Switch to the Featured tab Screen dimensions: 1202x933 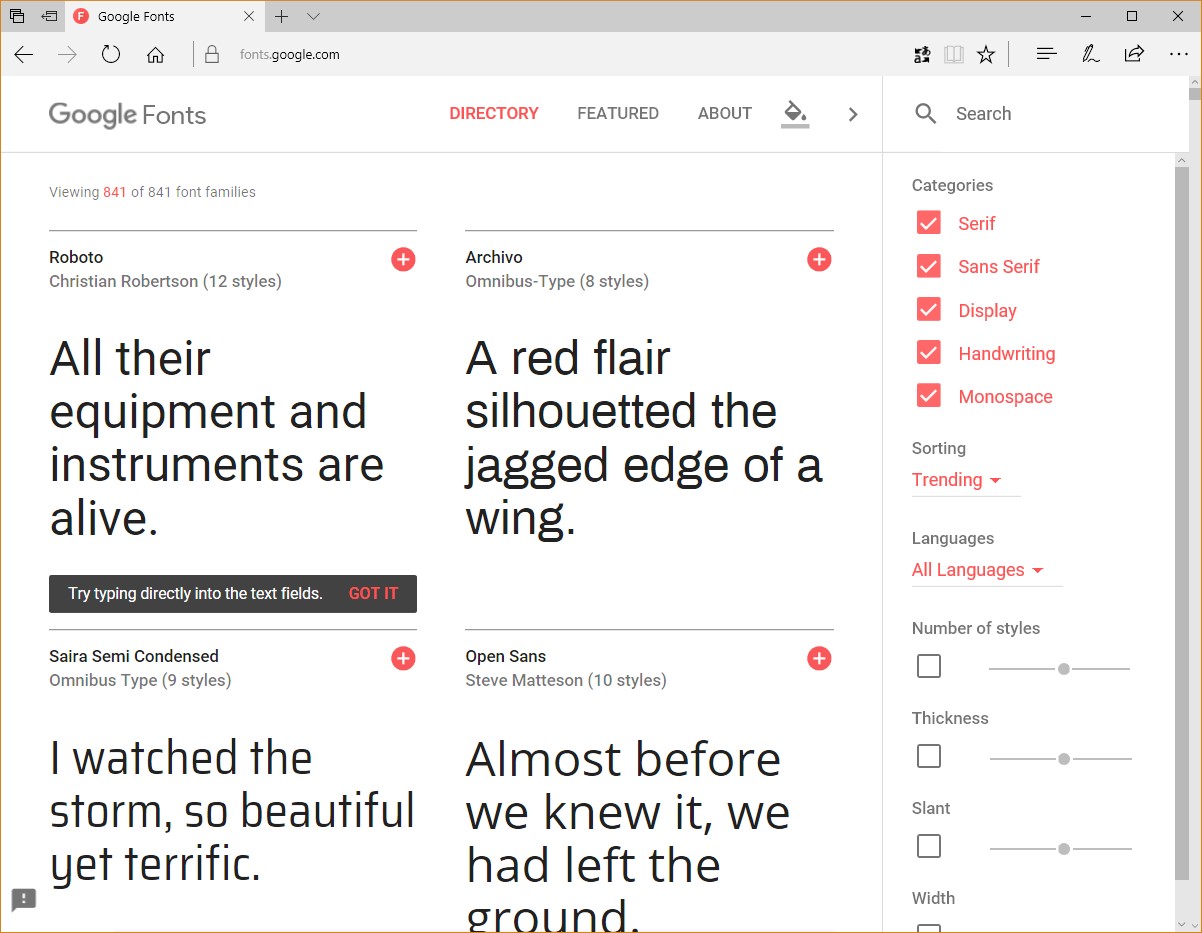pyautogui.click(x=618, y=114)
